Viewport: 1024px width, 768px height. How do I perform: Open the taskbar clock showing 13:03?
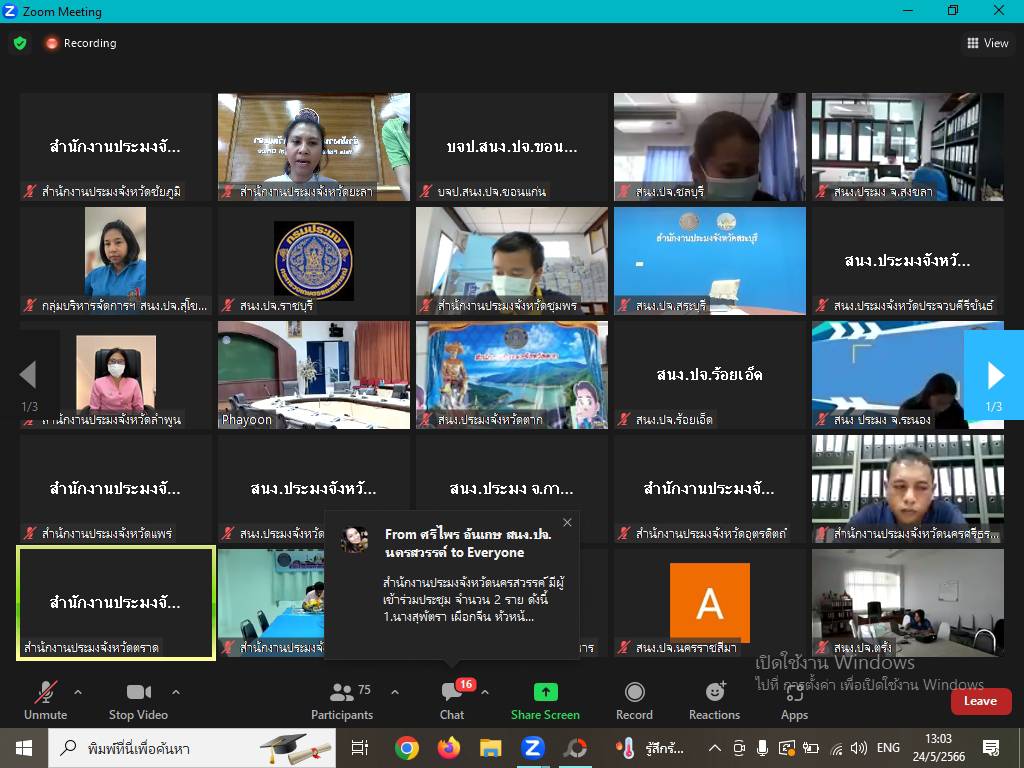tap(938, 748)
